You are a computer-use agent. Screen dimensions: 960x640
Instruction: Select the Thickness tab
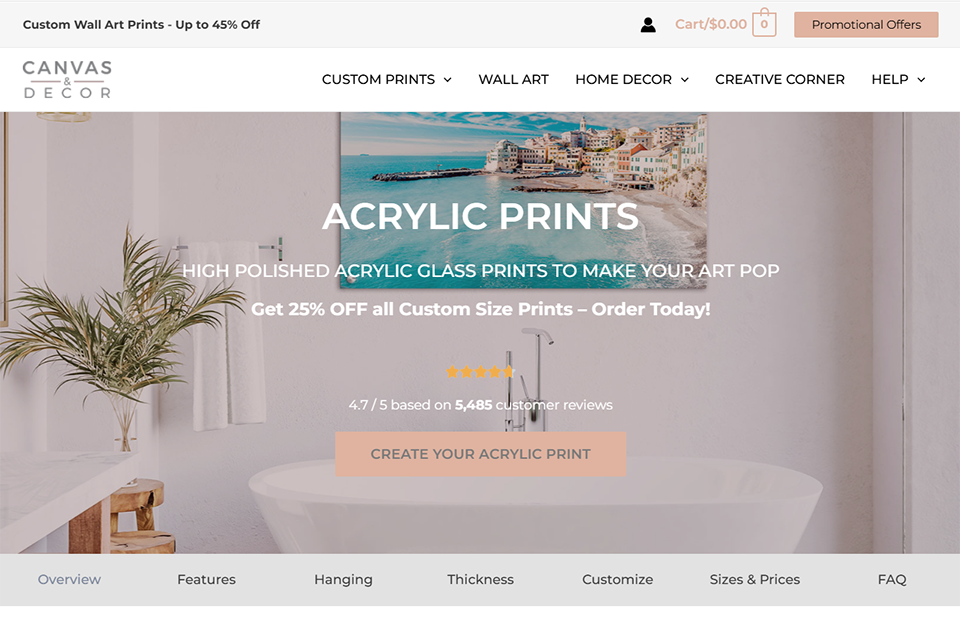(481, 579)
